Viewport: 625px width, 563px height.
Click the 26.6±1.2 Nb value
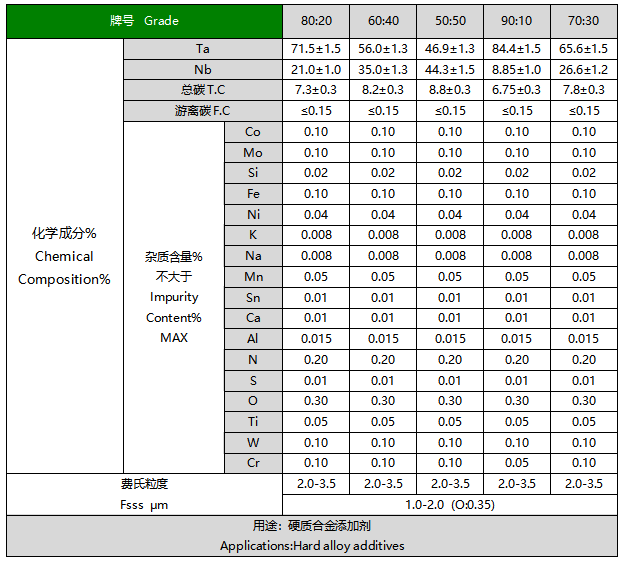[x=584, y=70]
